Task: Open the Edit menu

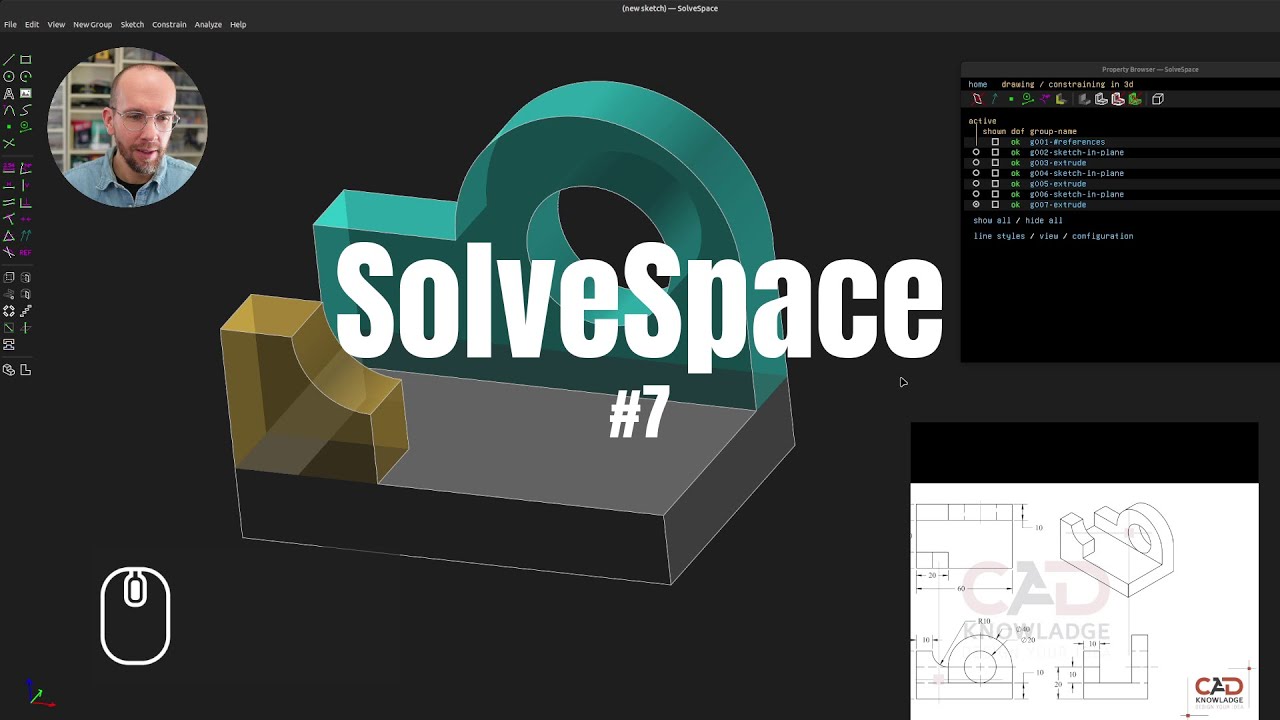Action: [32, 24]
